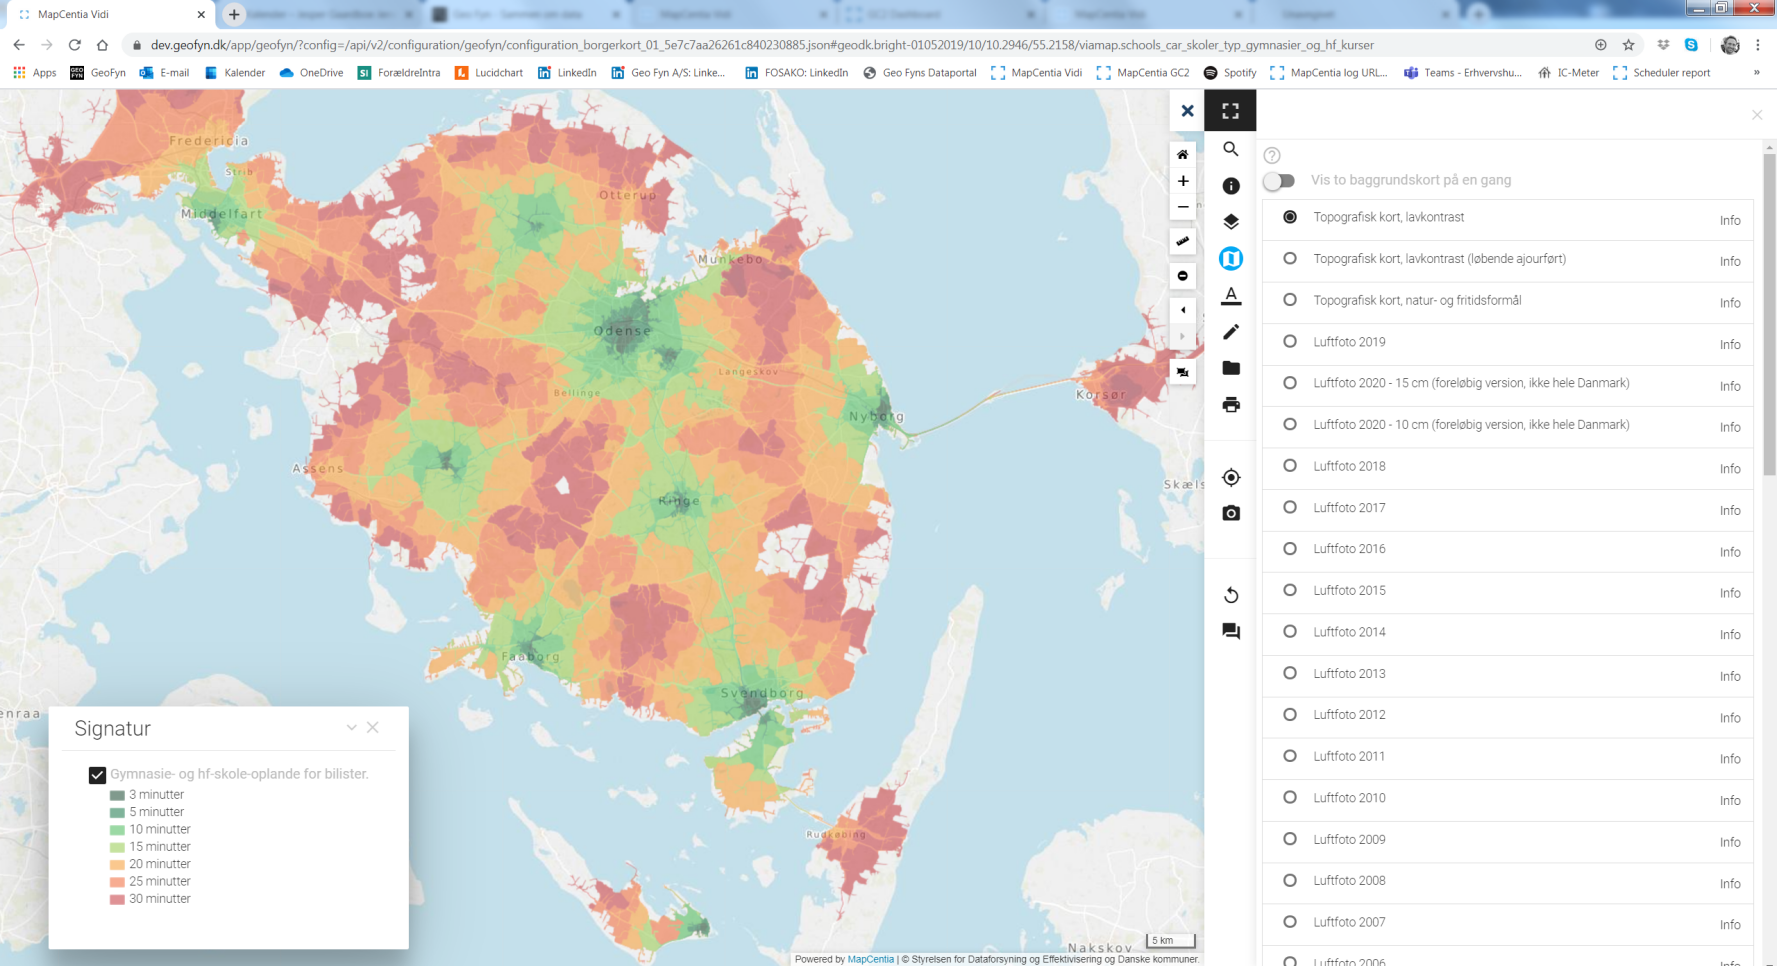Select Luftfoto 2020 - 10 cm radio button

pyautogui.click(x=1290, y=424)
